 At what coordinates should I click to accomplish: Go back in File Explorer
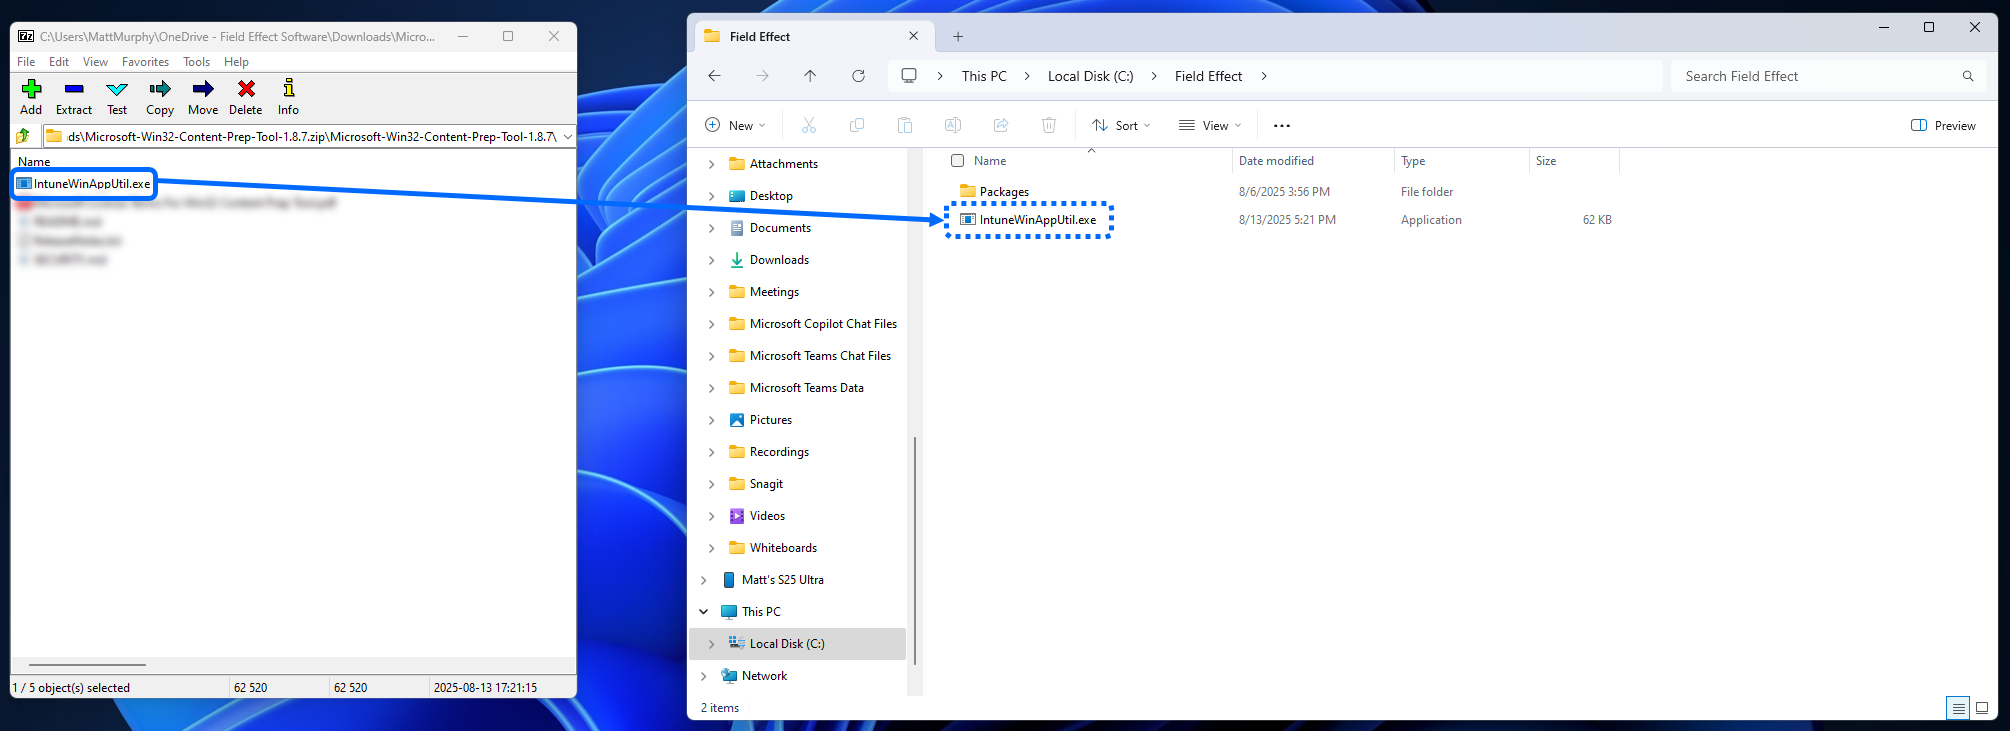click(714, 76)
